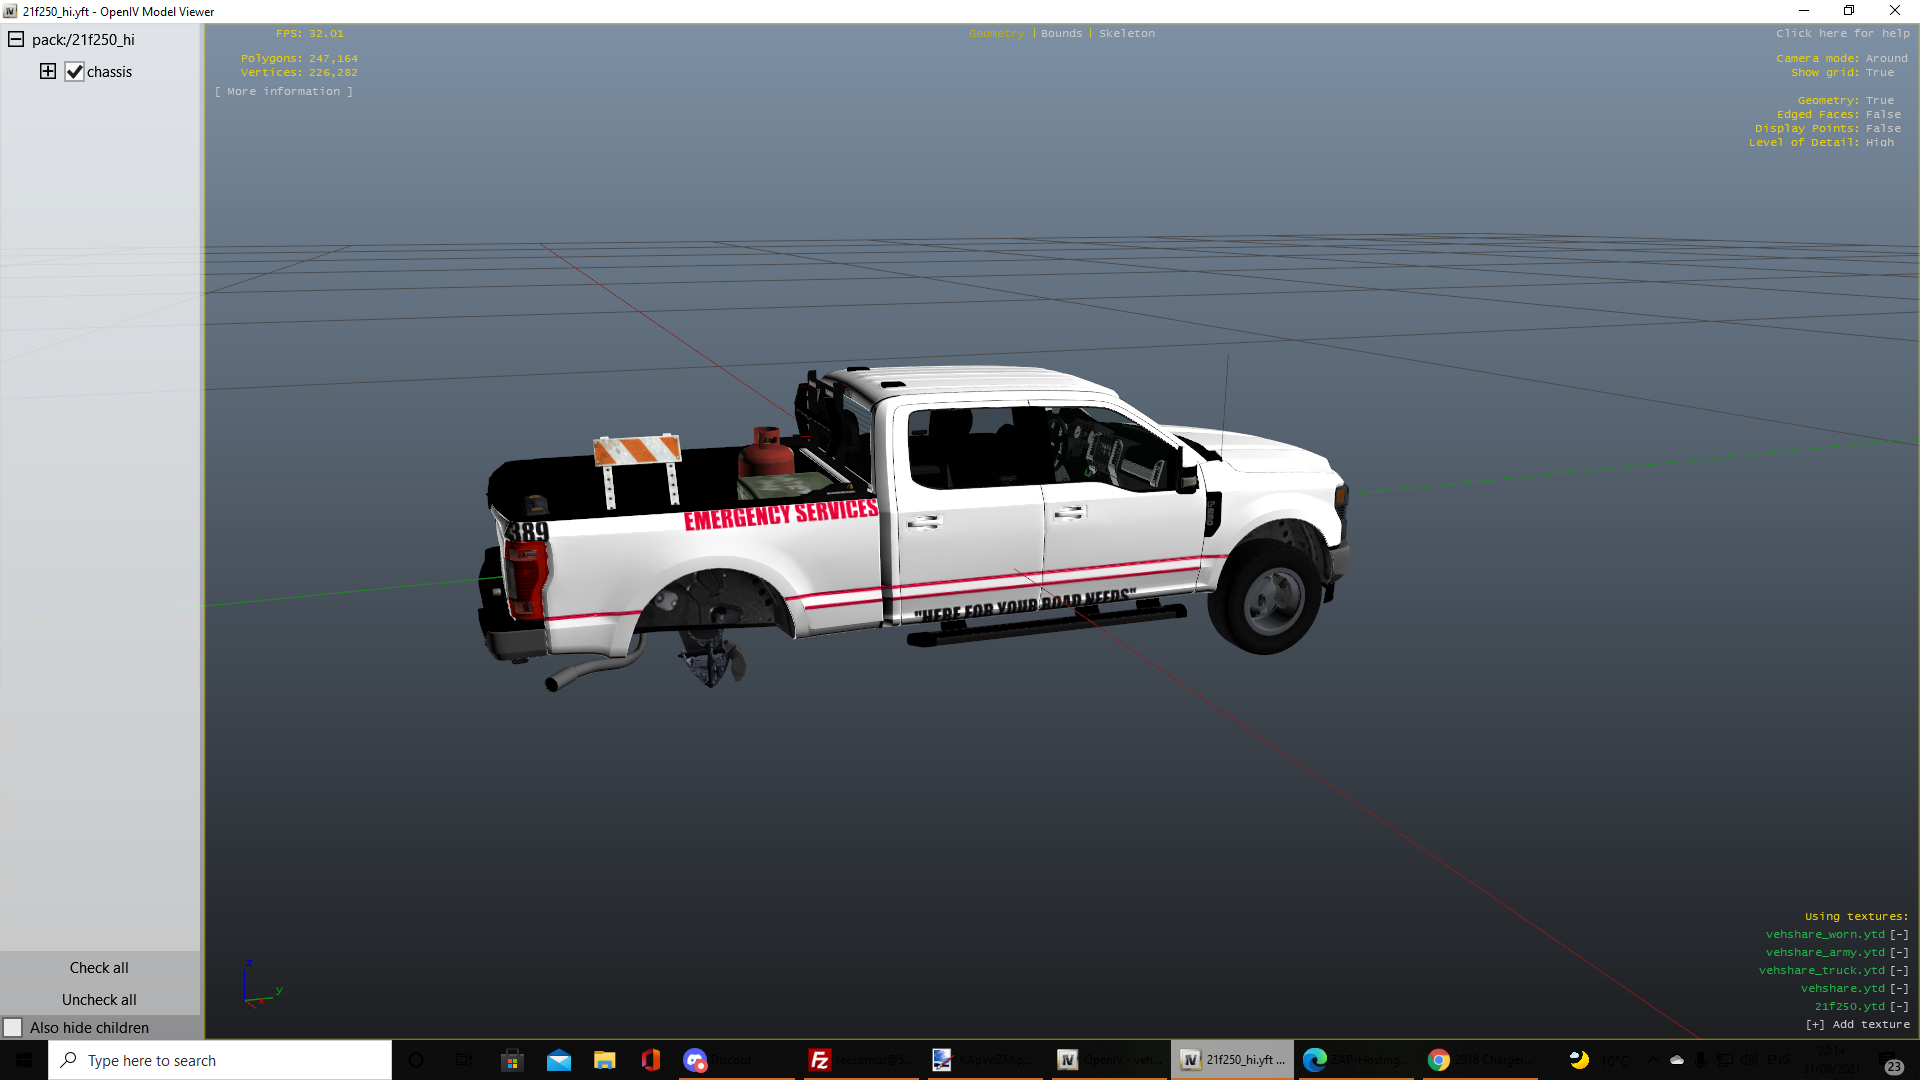Switch to Skeleton view tab
The height and width of the screenshot is (1080, 1920).
1126,34
